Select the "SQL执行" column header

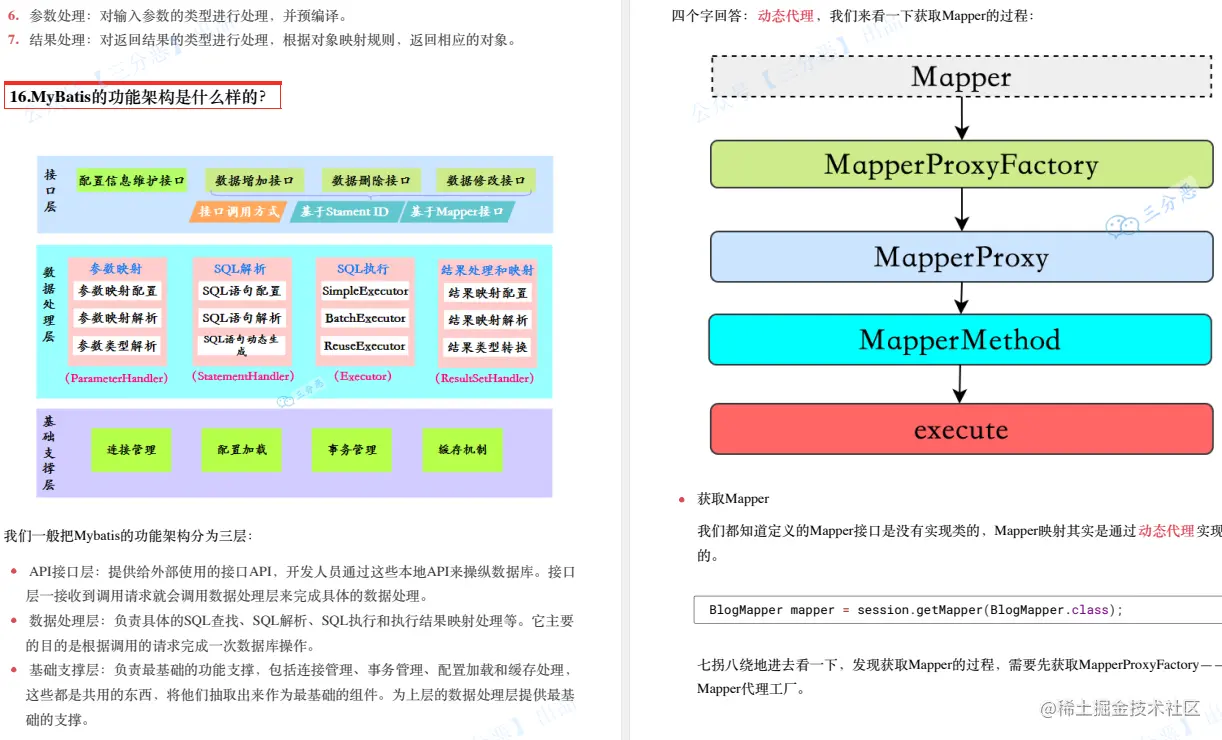pyautogui.click(x=362, y=269)
